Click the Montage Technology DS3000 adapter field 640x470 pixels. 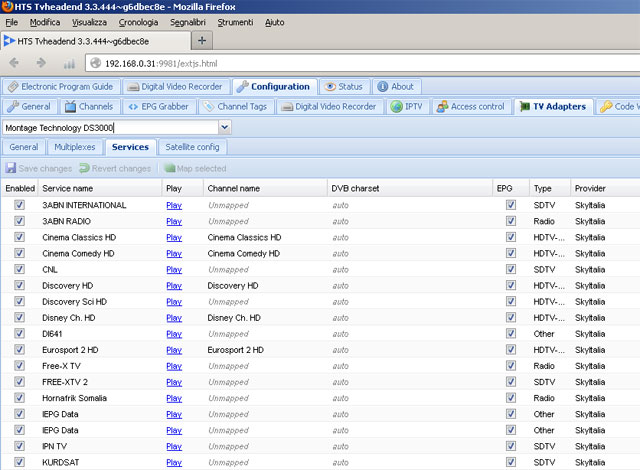(x=111, y=128)
